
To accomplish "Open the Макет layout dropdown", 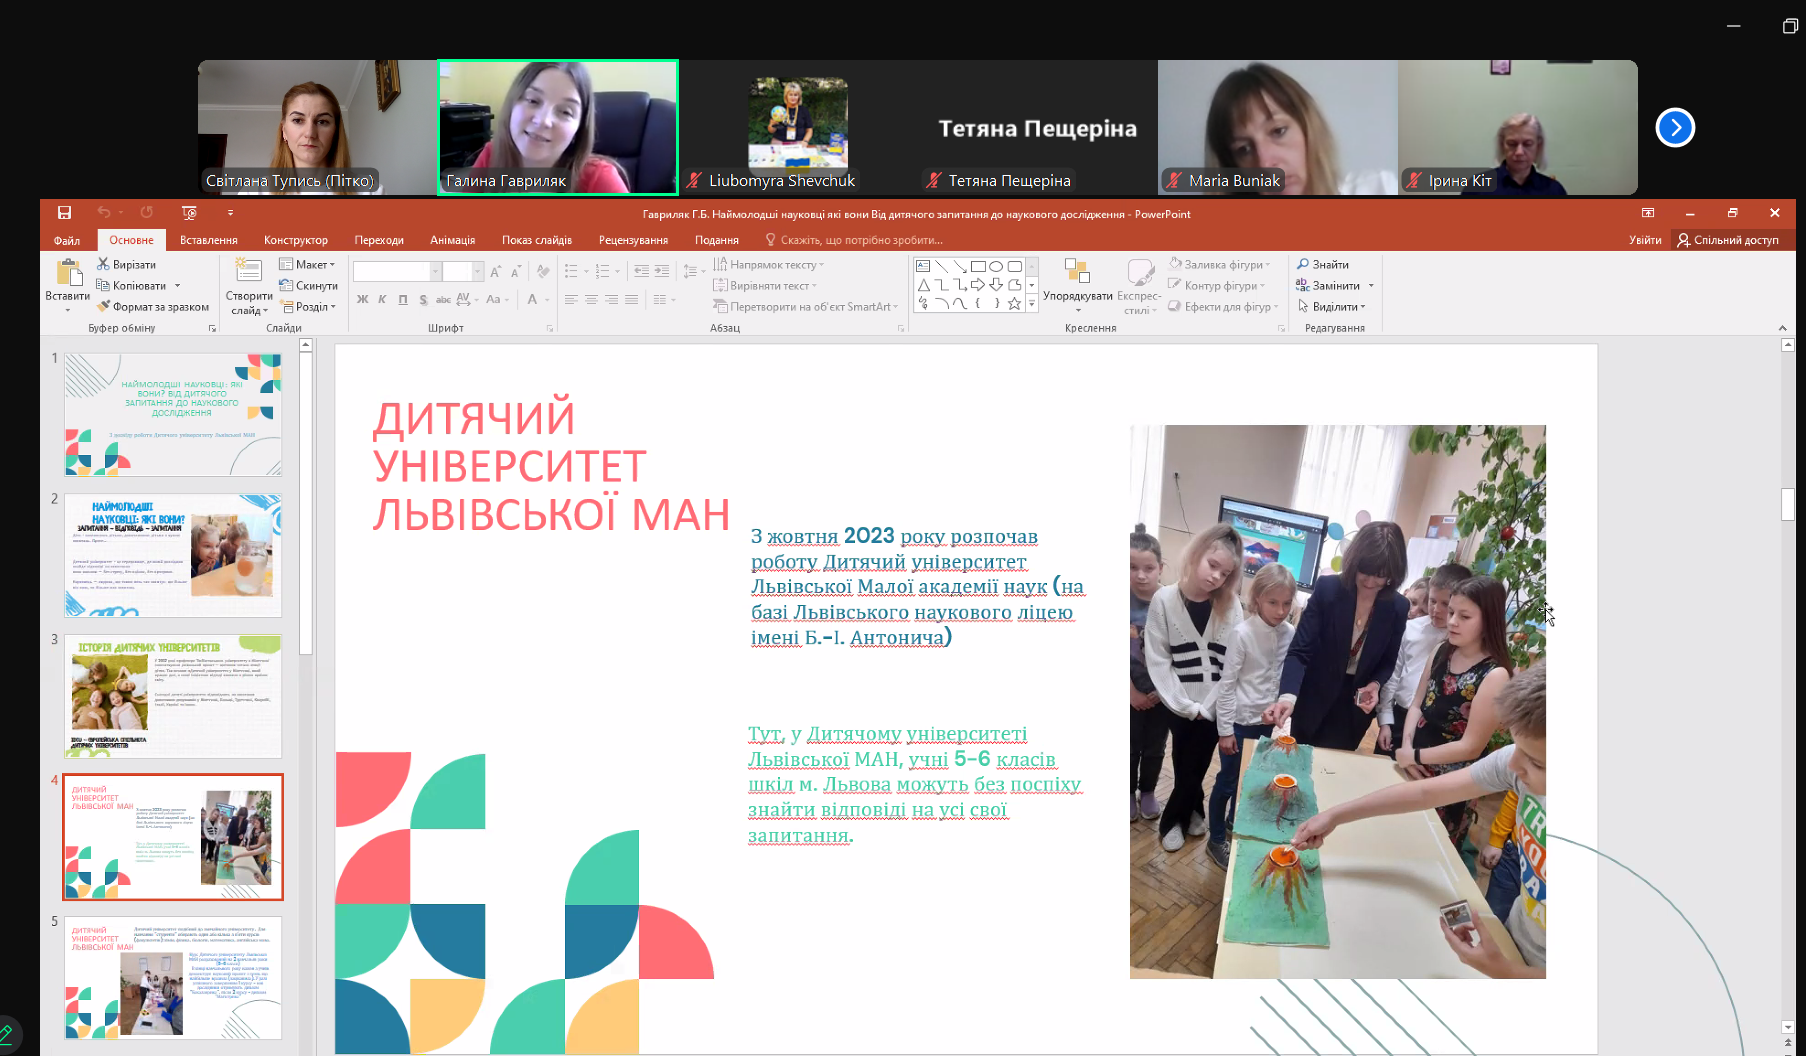I will (x=307, y=264).
